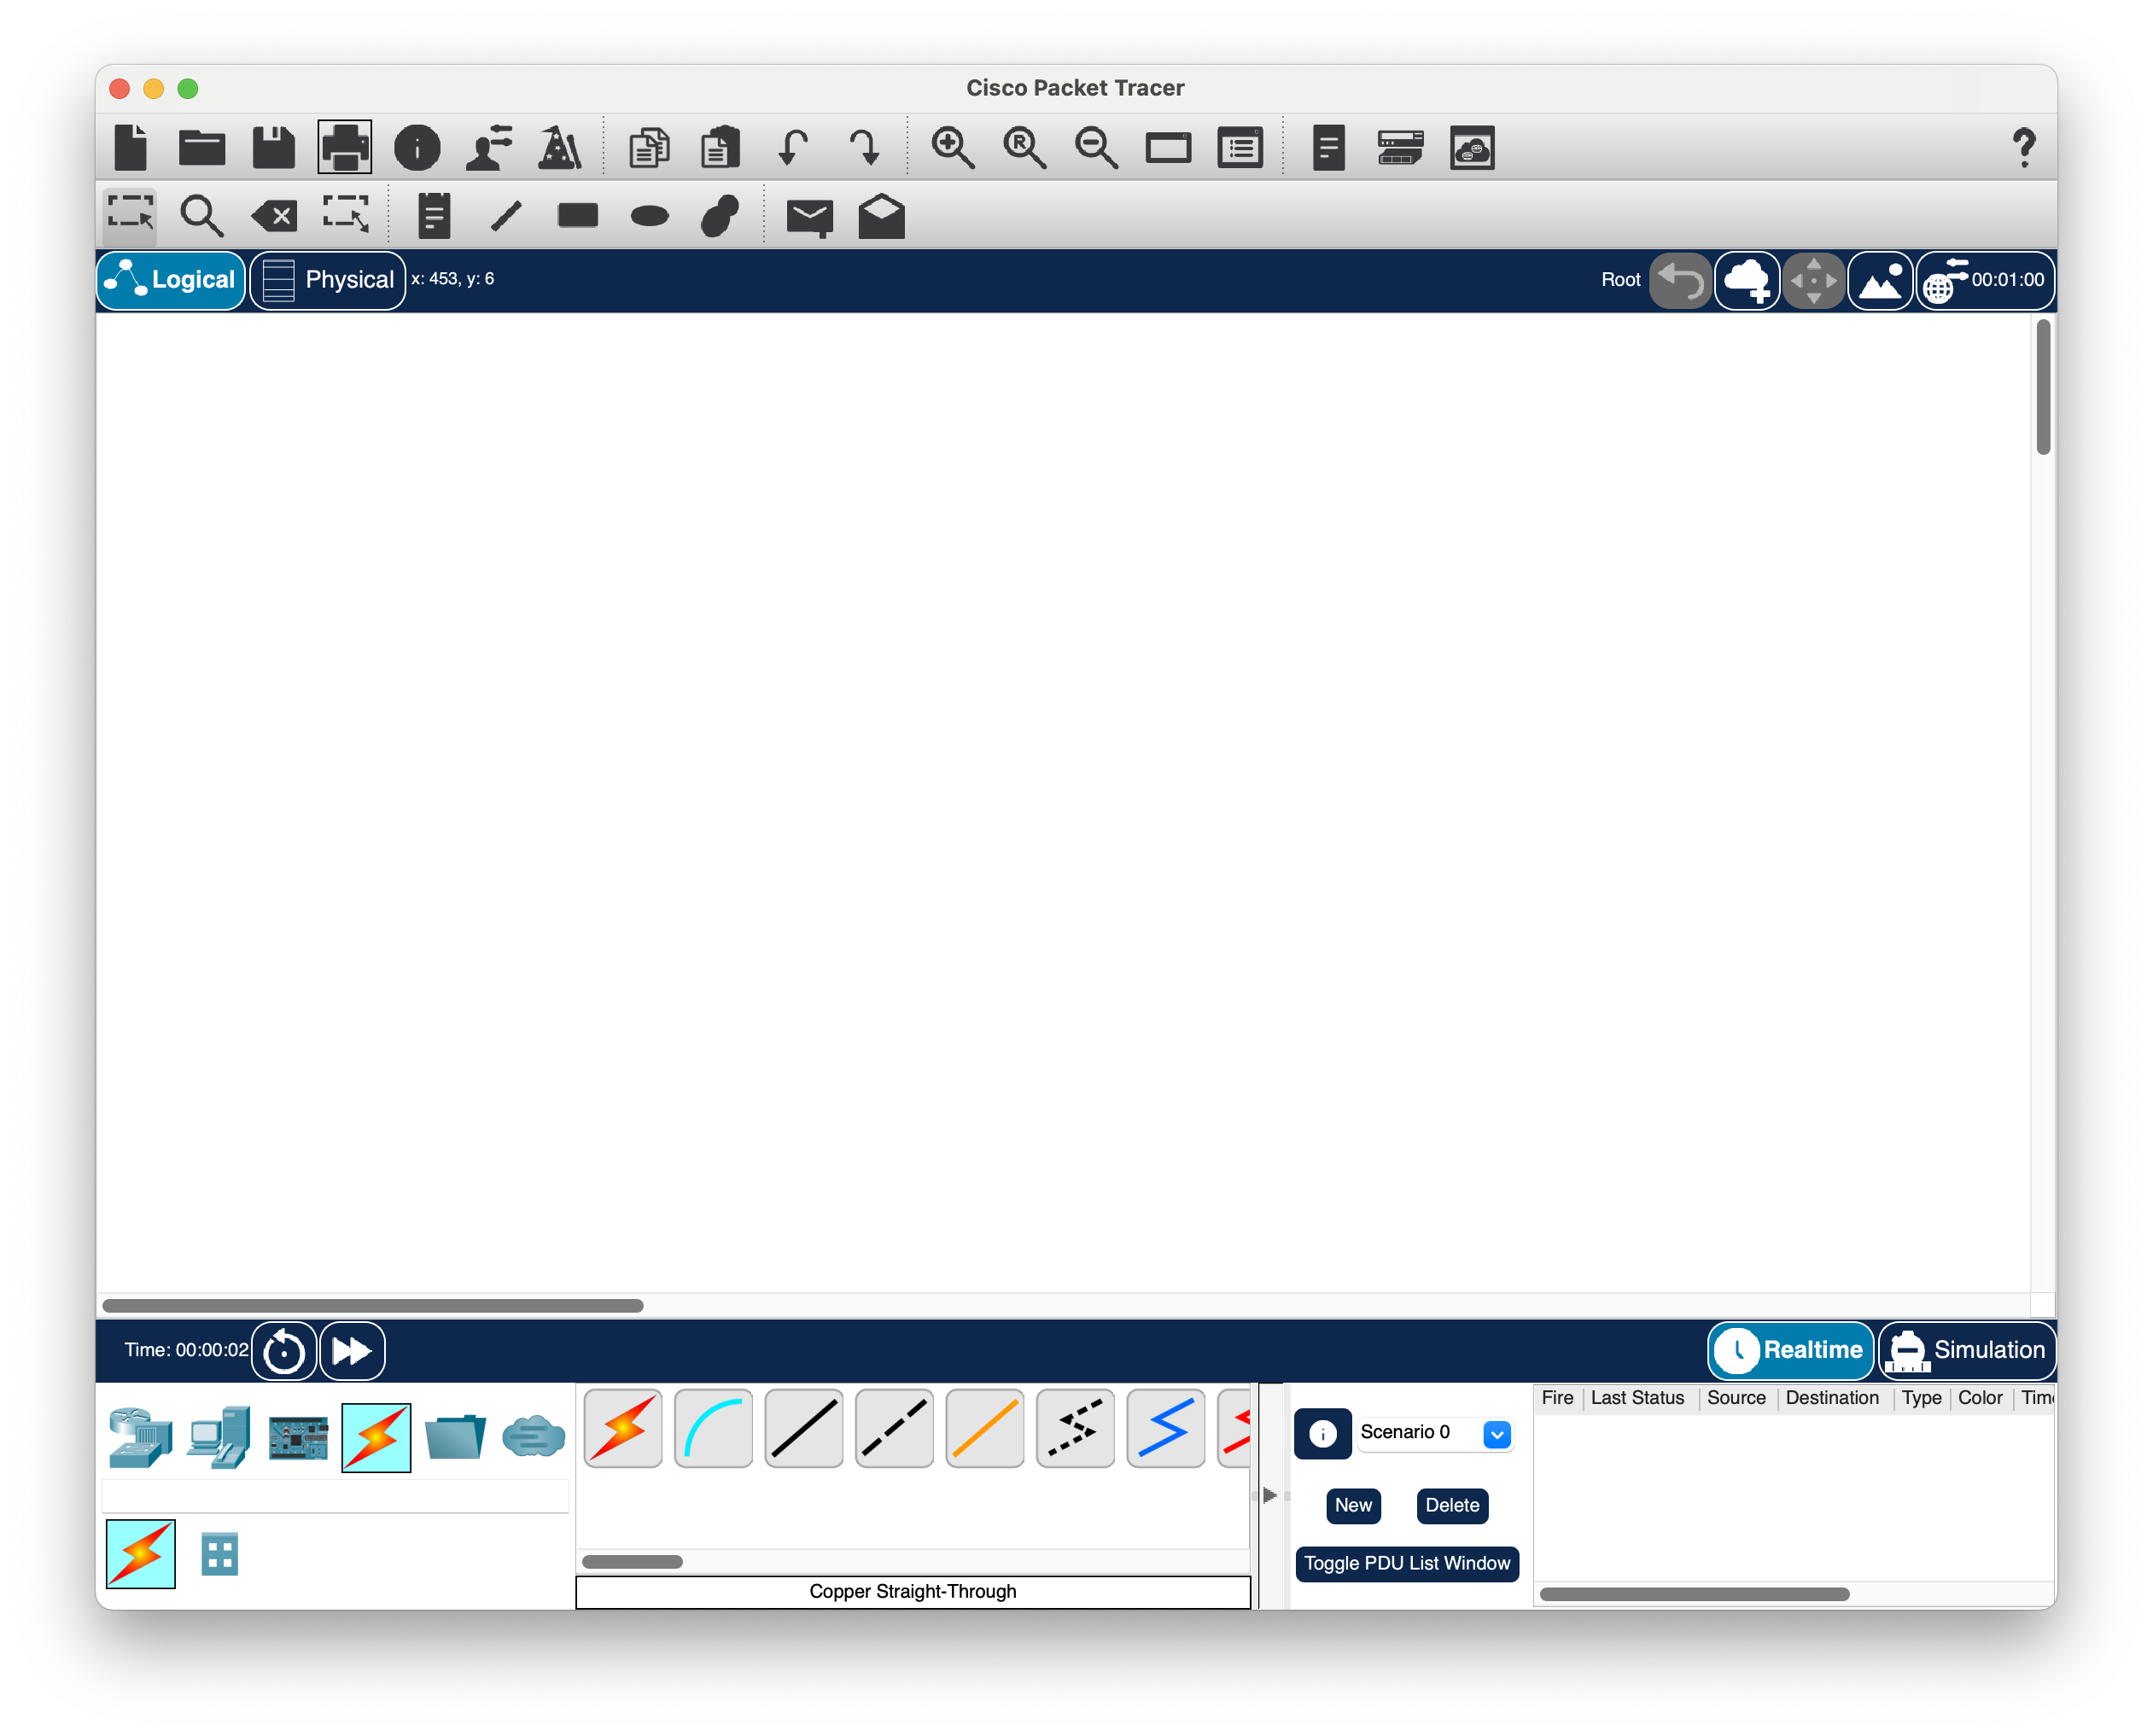The width and height of the screenshot is (2153, 1736).
Task: Switch to Physical workspace tab
Action: pyautogui.click(x=328, y=280)
